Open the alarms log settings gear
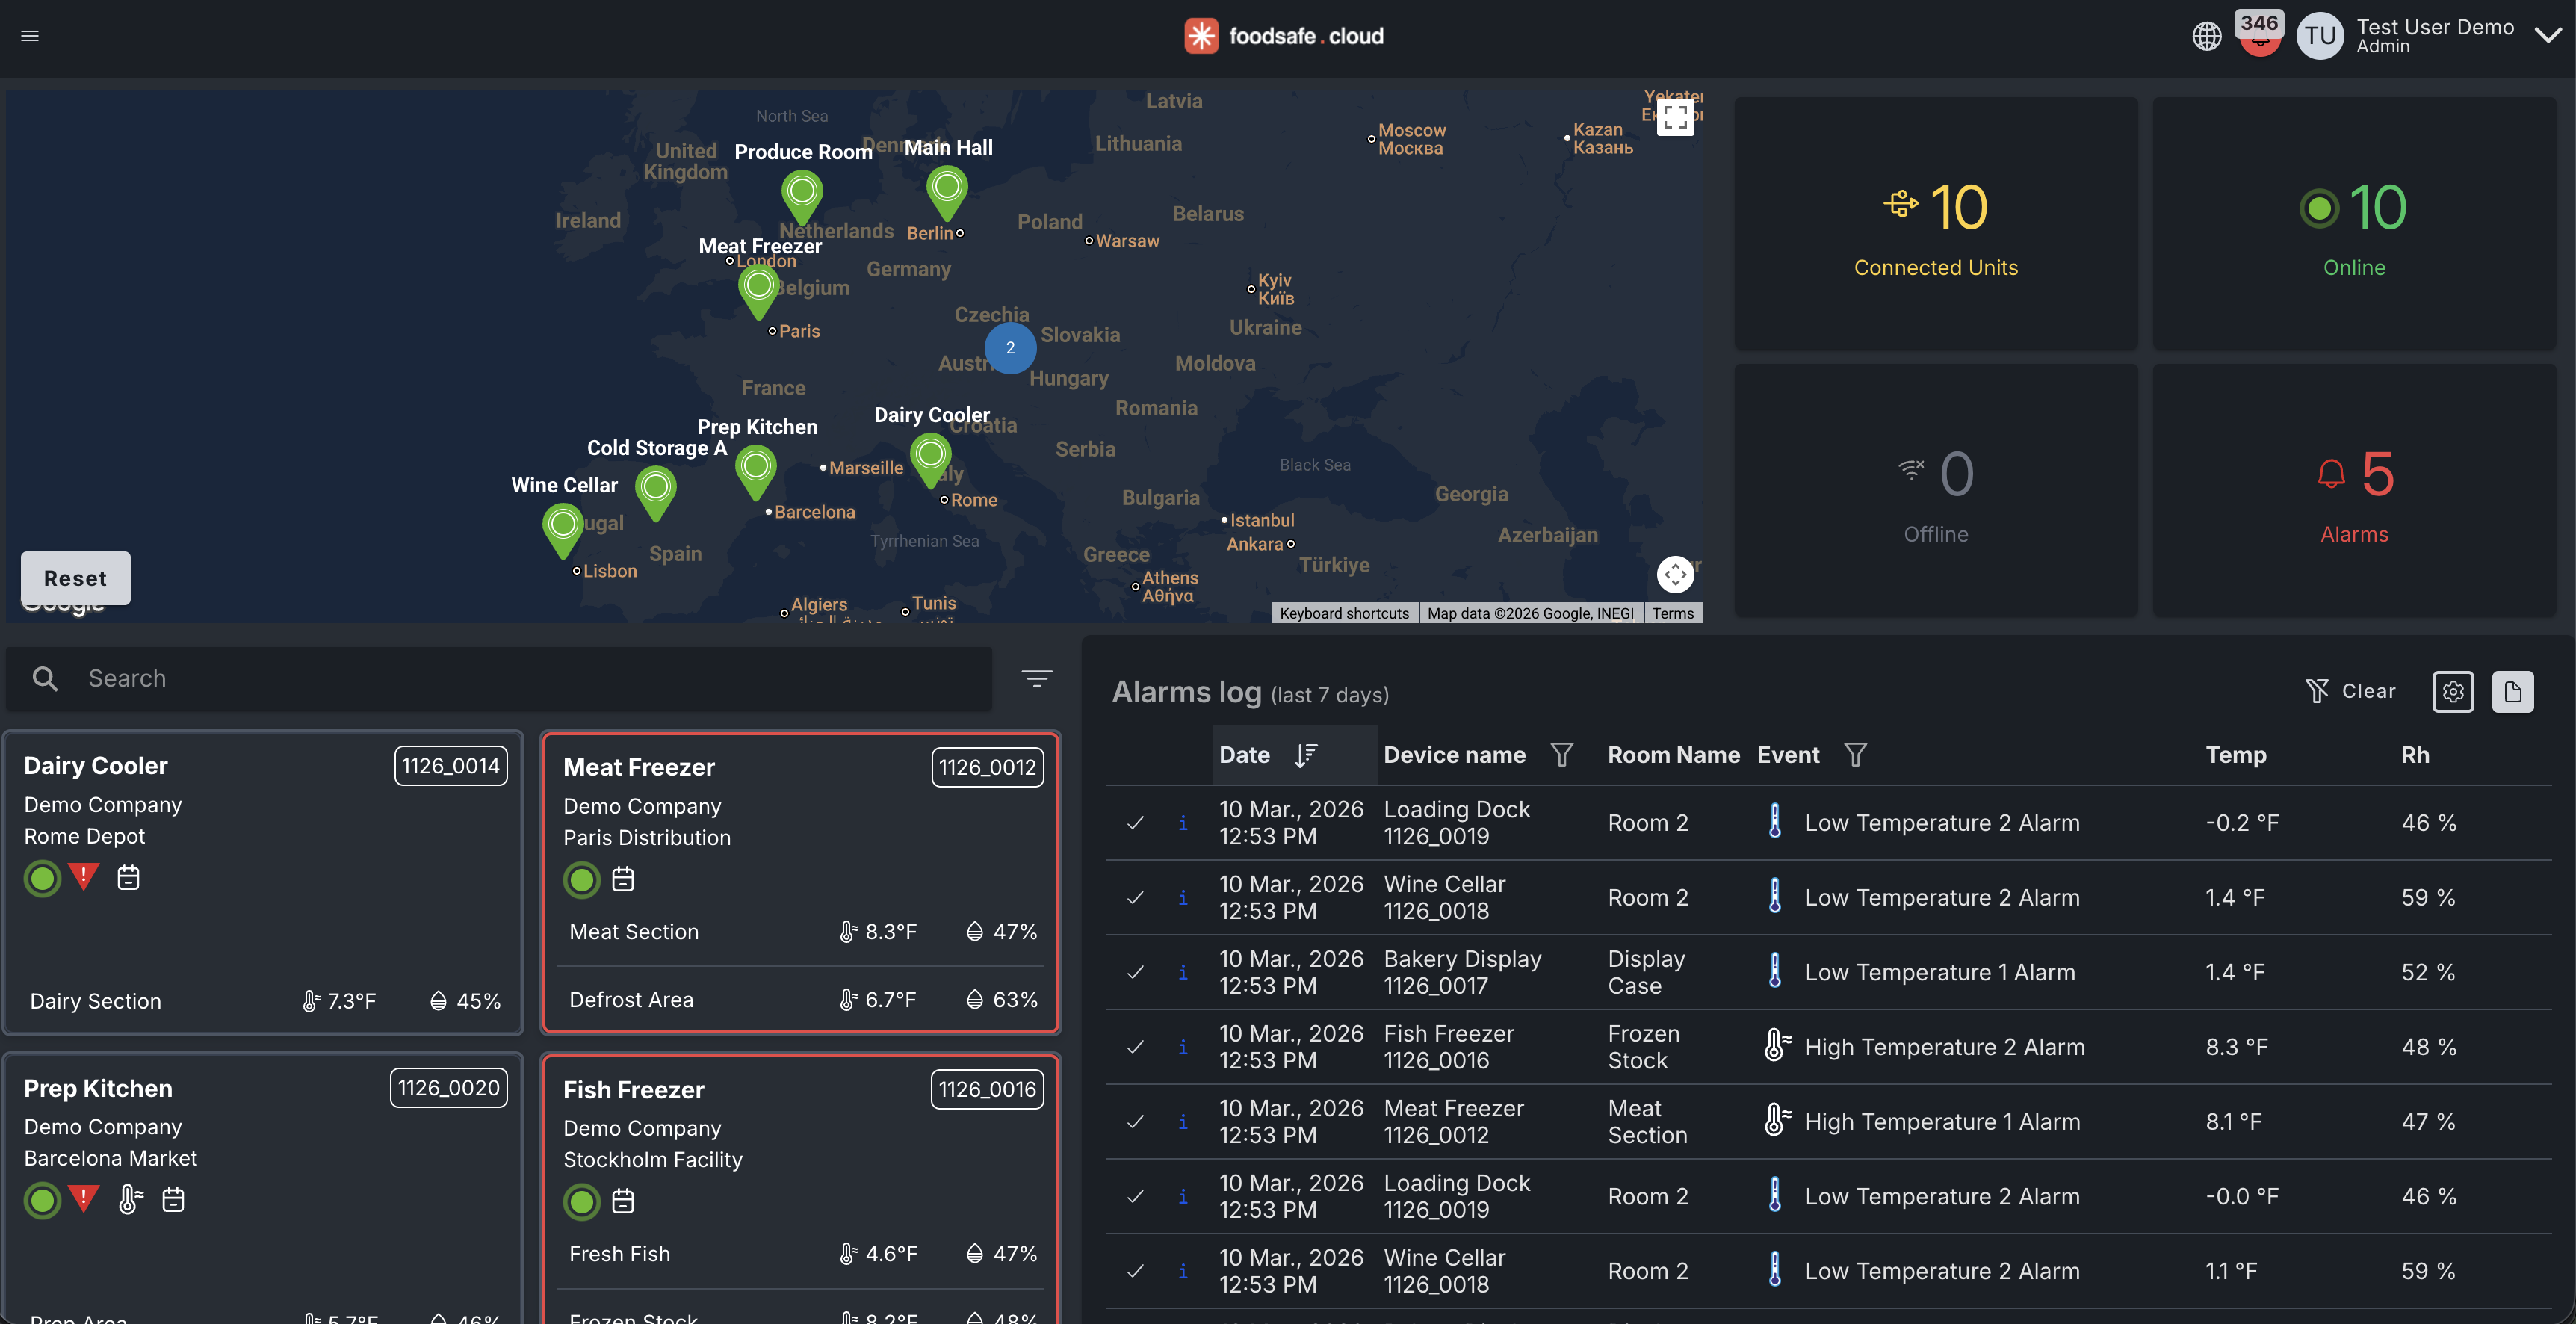The image size is (2576, 1324). tap(2453, 691)
